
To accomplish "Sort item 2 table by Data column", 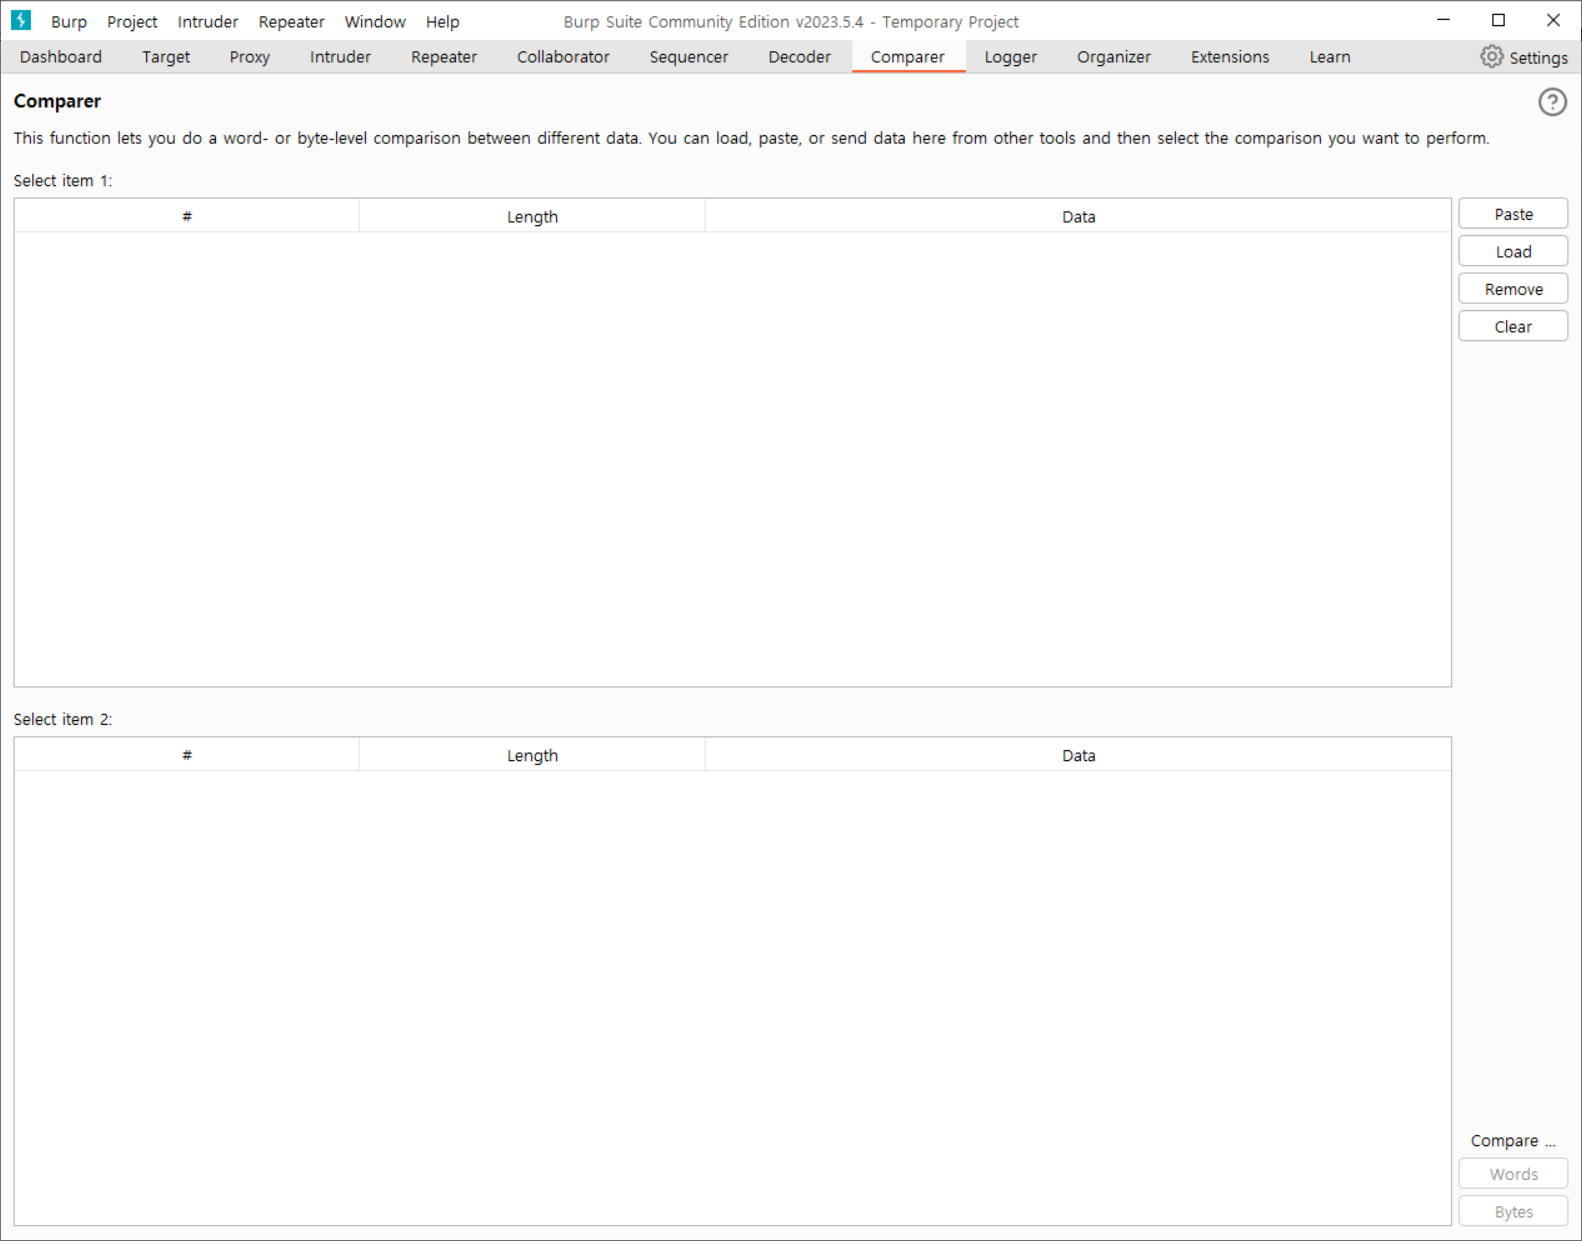I will (x=1078, y=755).
